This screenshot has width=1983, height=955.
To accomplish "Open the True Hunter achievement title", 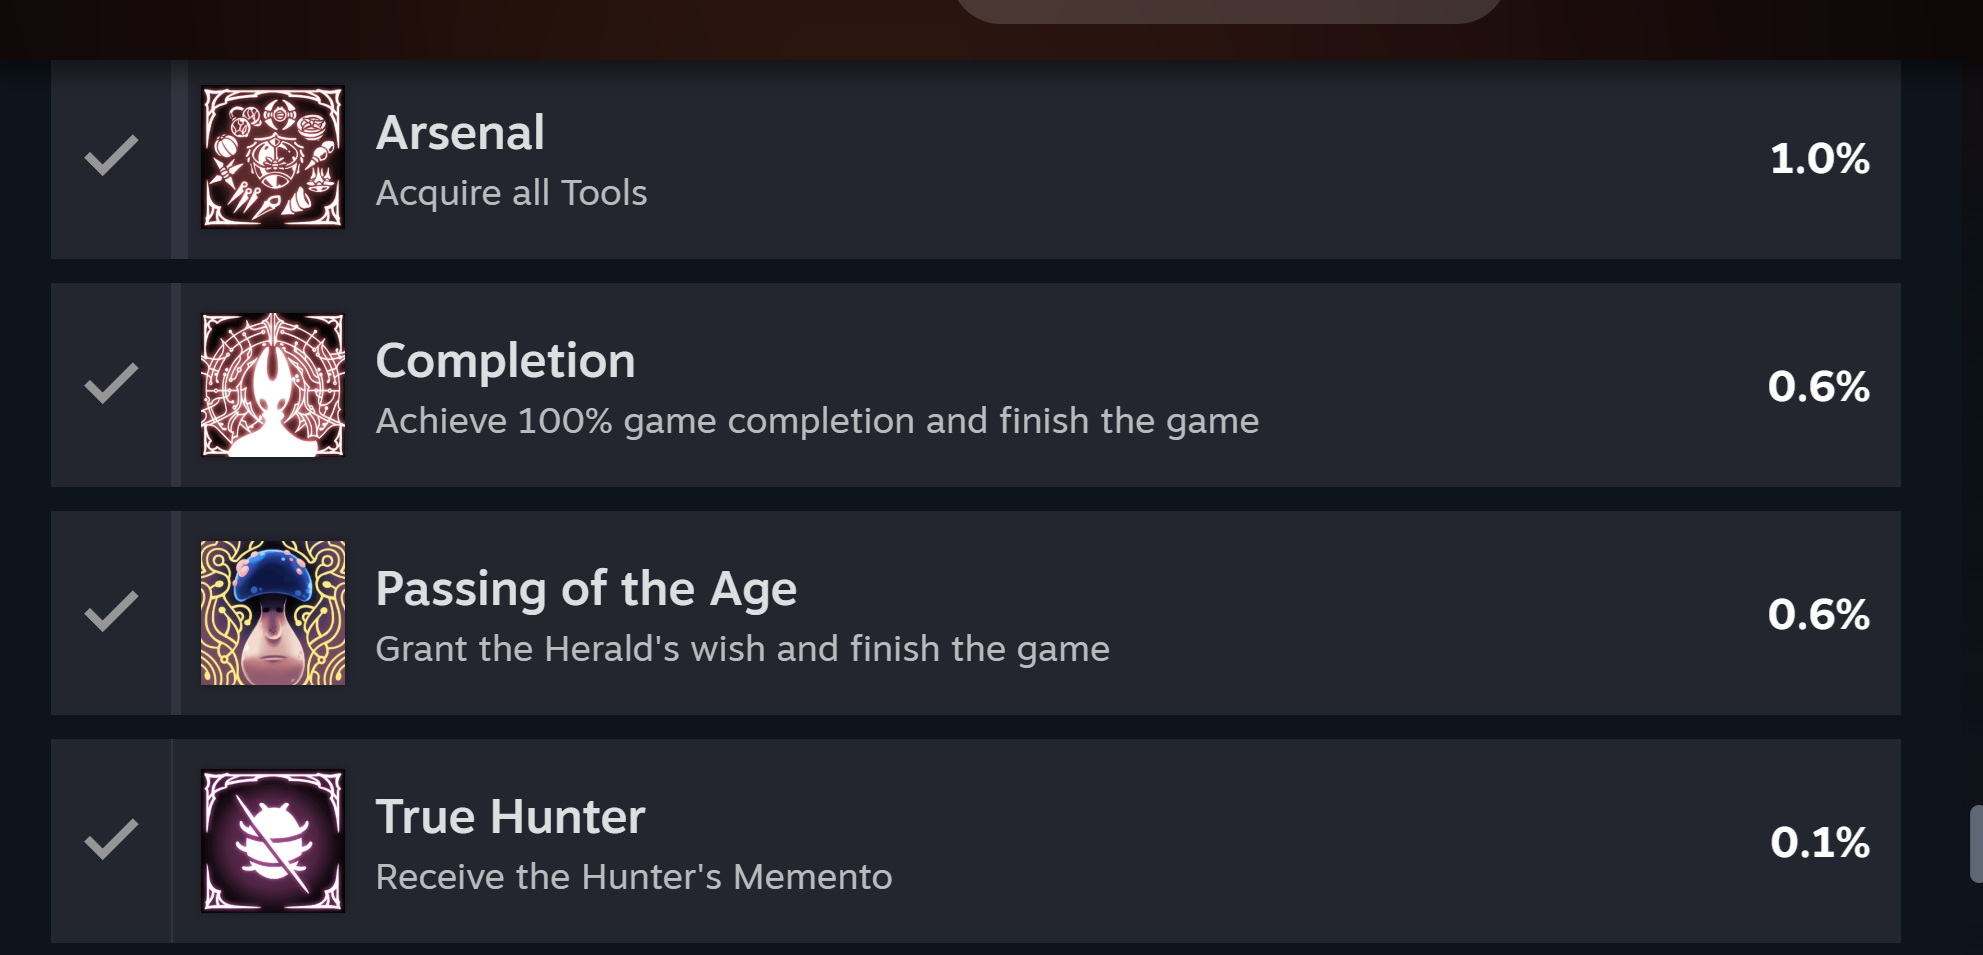I will click(510, 817).
